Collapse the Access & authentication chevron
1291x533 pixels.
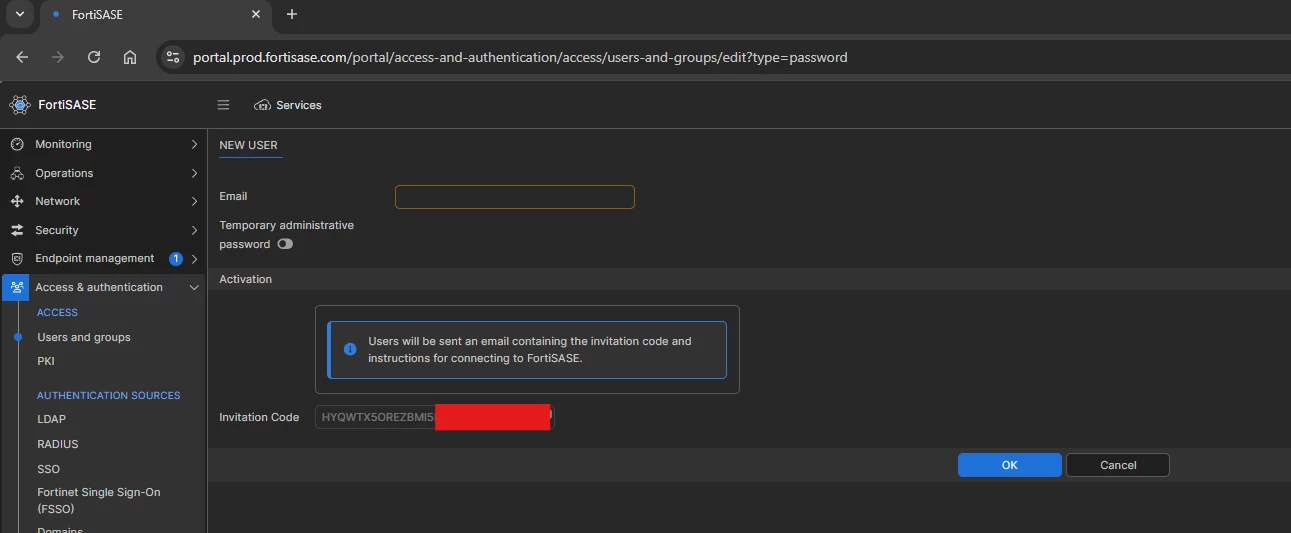point(194,287)
